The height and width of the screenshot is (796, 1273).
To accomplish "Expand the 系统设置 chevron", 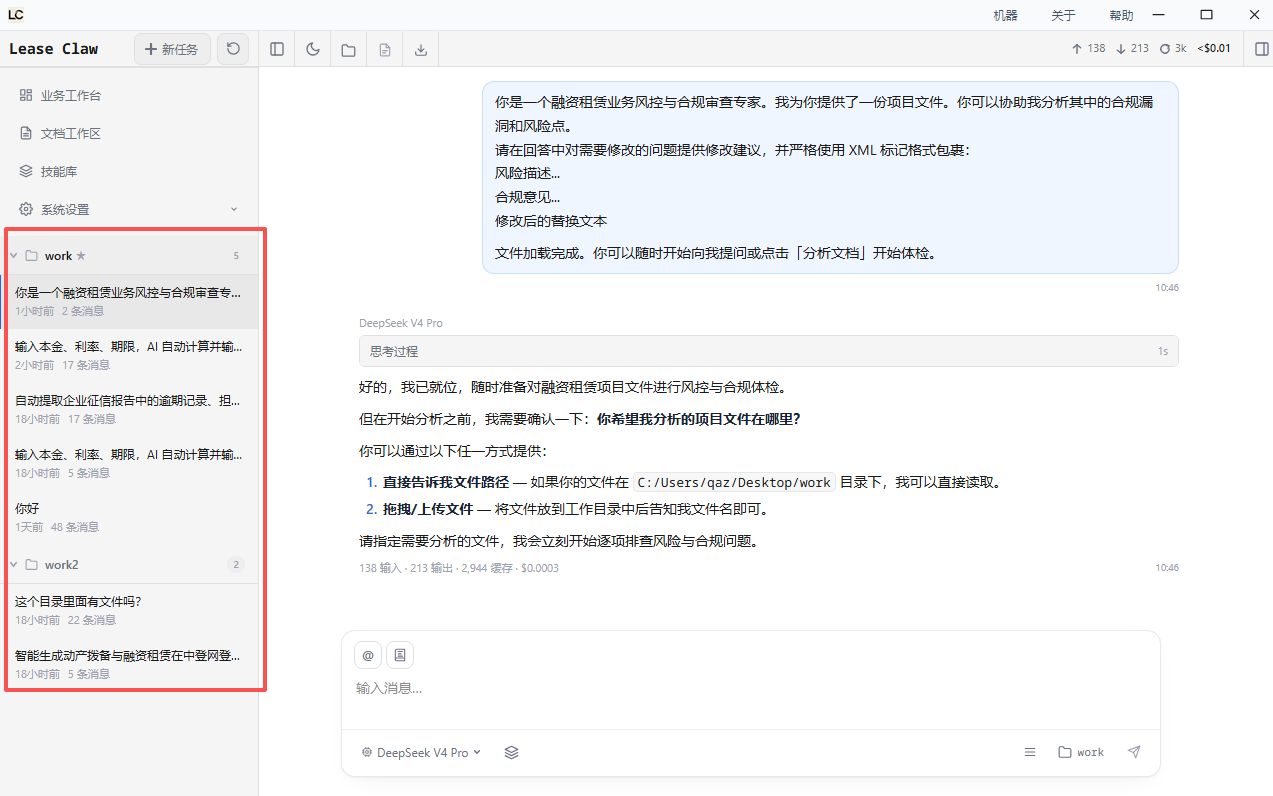I will click(x=234, y=210).
